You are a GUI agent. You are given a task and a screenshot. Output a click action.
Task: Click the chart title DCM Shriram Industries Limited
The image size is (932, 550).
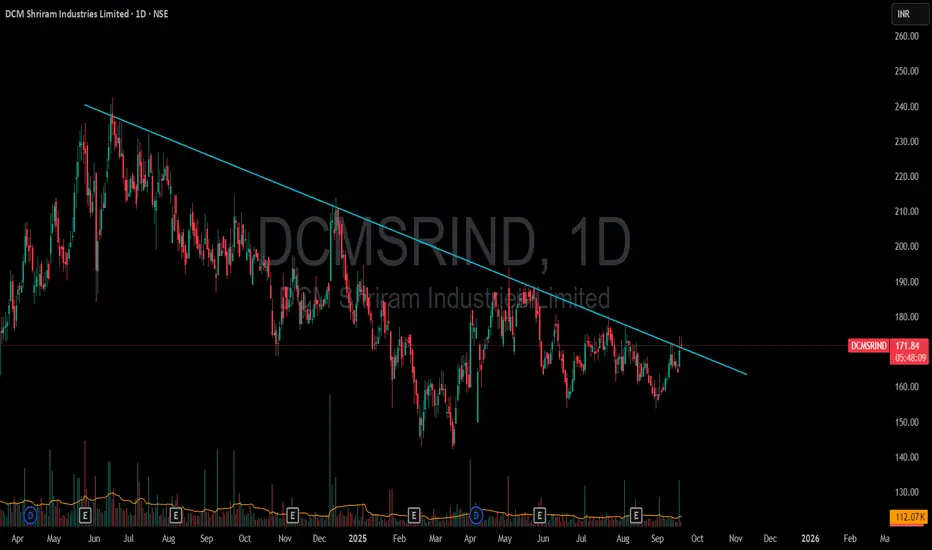pyautogui.click(x=67, y=14)
